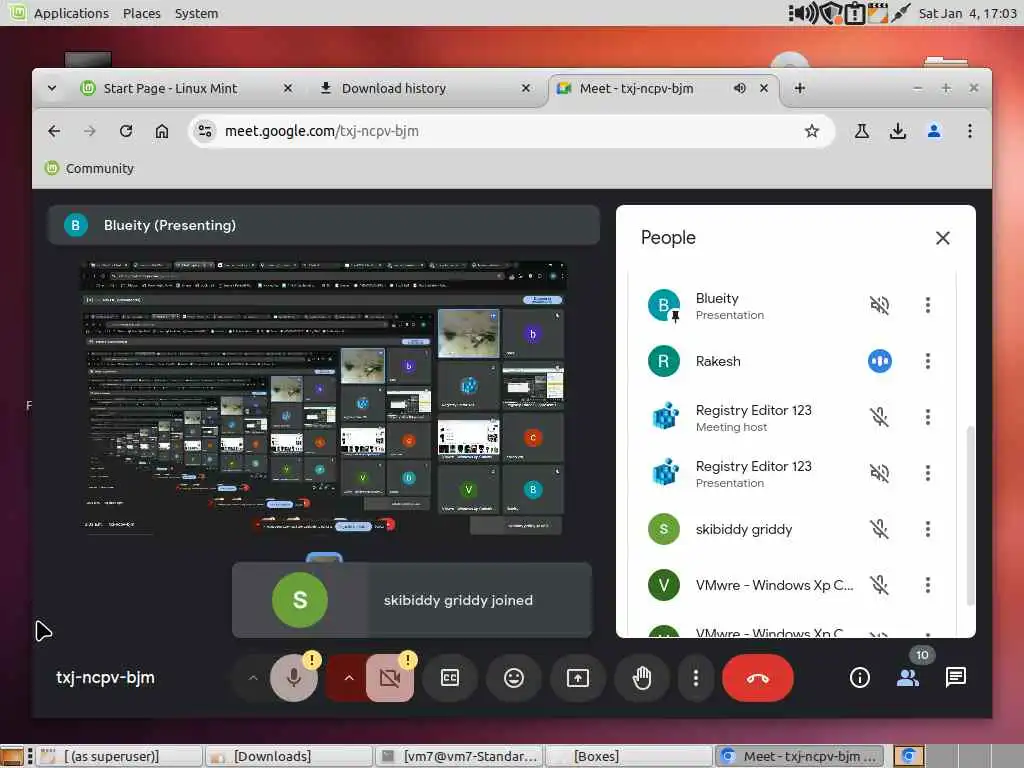Click Blueity presentation thumbnail
The height and width of the screenshot is (768, 1024).
pos(323,398)
